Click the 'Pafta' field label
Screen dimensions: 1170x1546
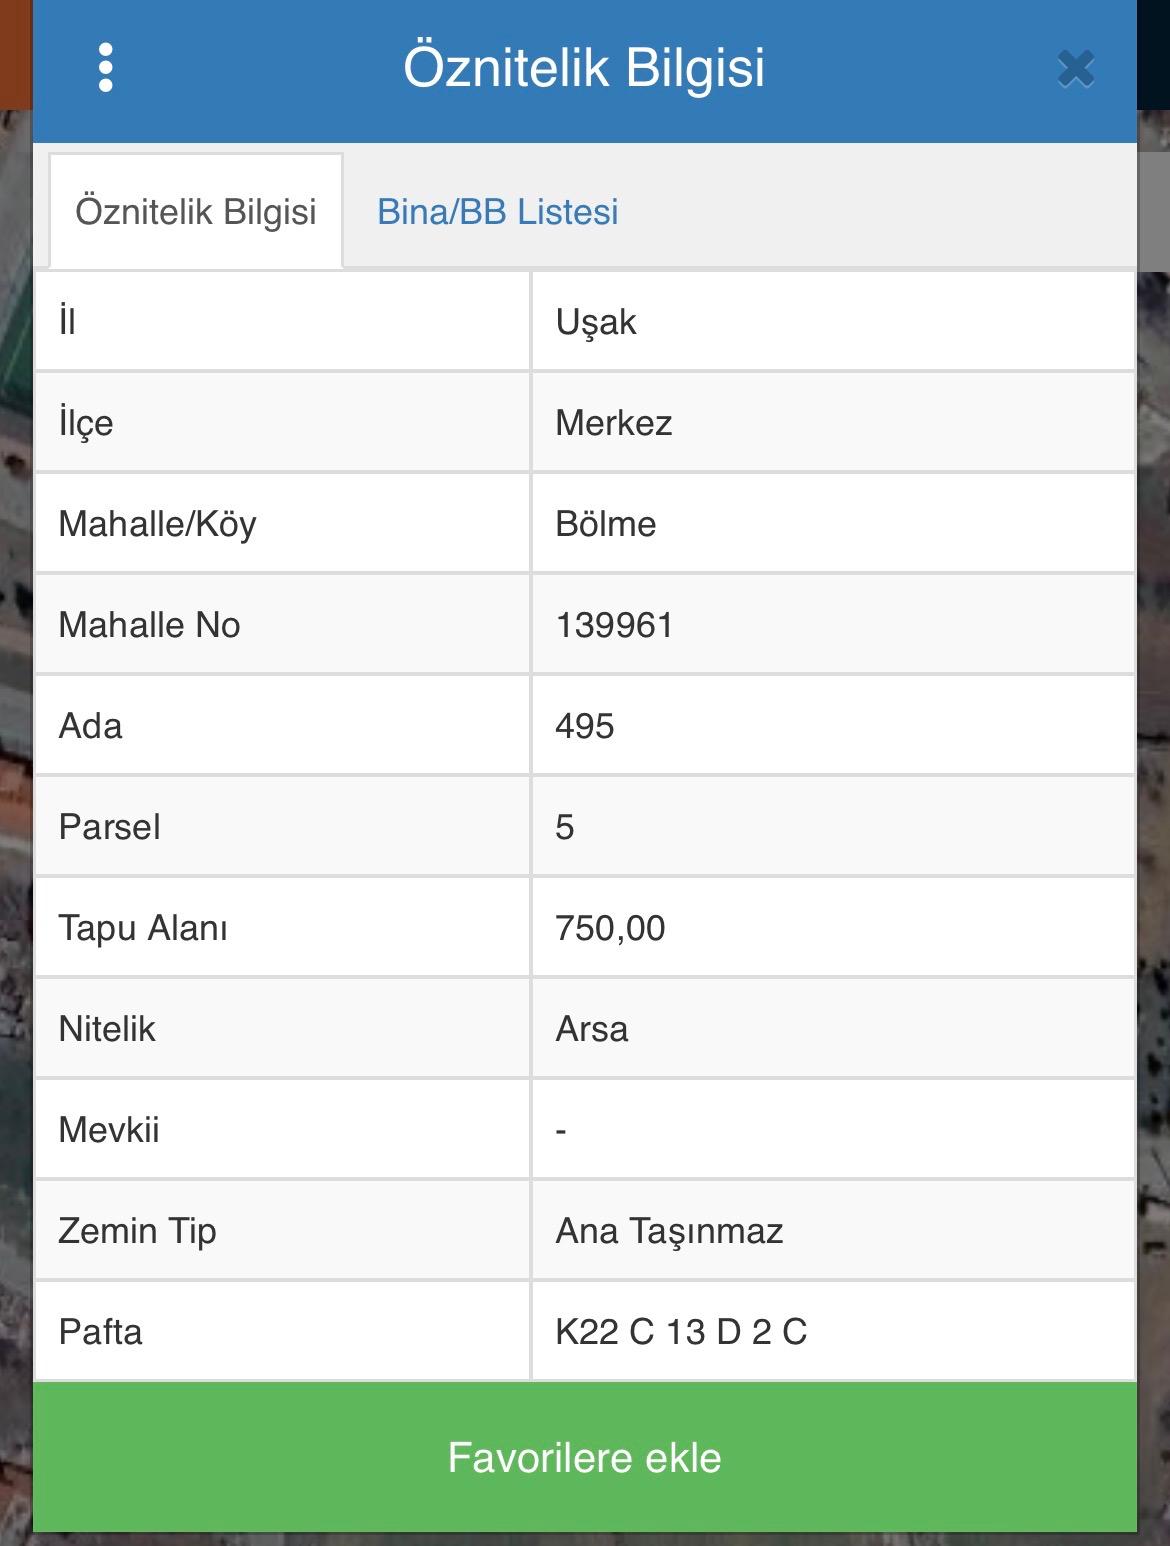101,1332
